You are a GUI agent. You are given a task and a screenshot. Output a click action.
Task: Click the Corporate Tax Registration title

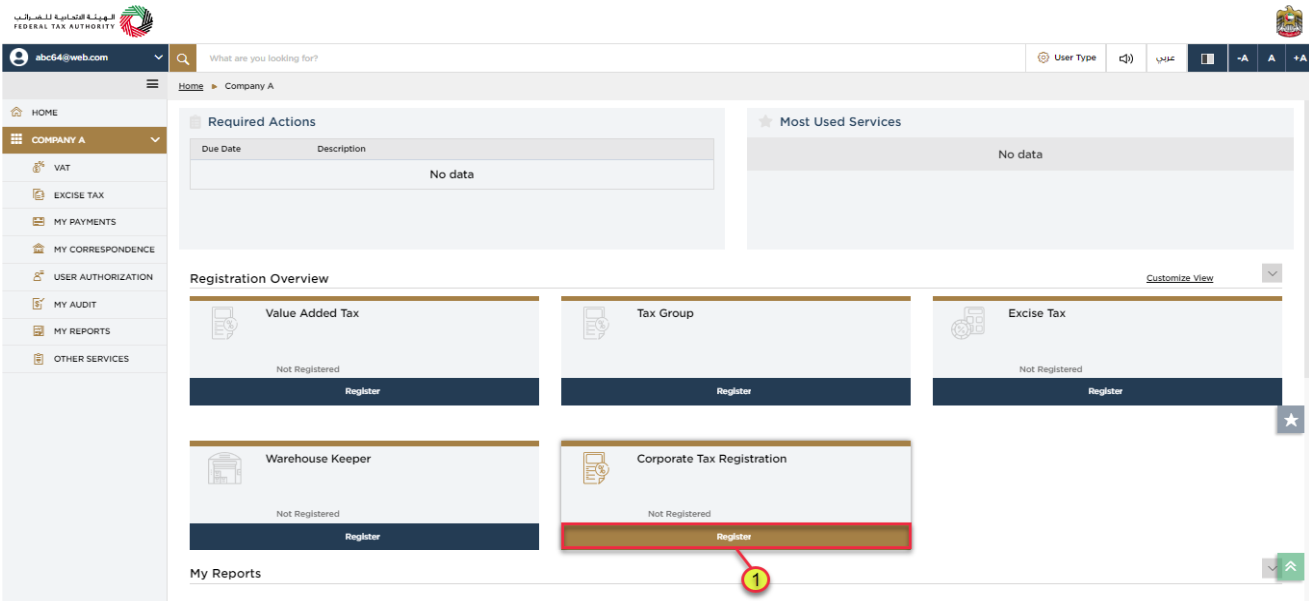pos(712,459)
